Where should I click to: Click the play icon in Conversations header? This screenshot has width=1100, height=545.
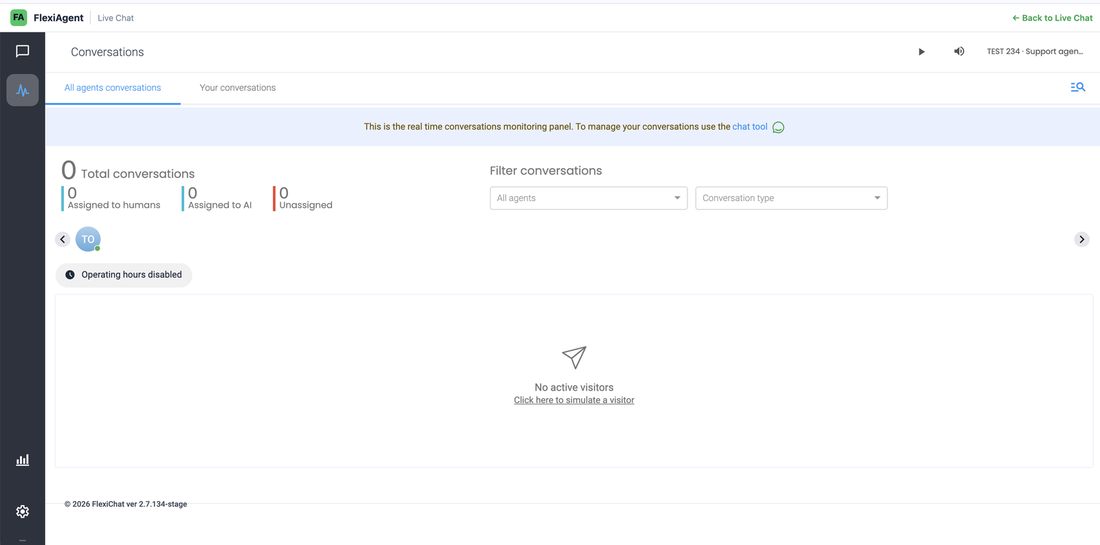click(922, 52)
